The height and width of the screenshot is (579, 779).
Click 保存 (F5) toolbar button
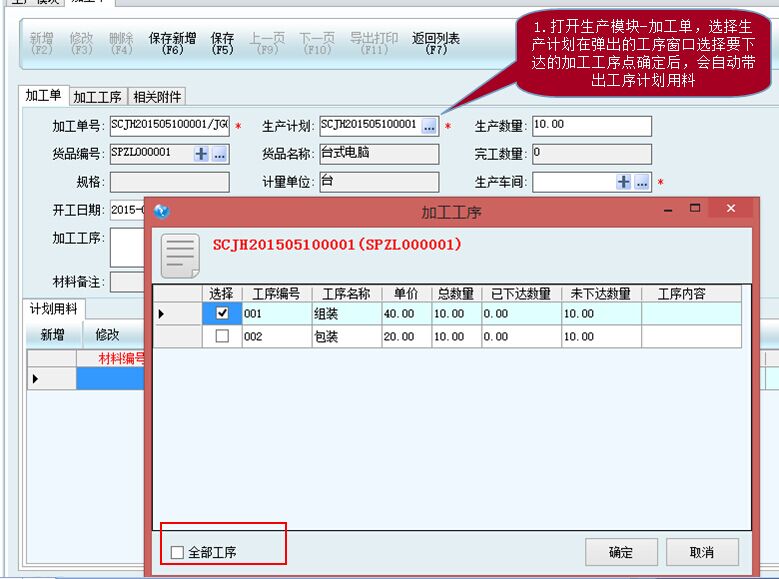(222, 43)
